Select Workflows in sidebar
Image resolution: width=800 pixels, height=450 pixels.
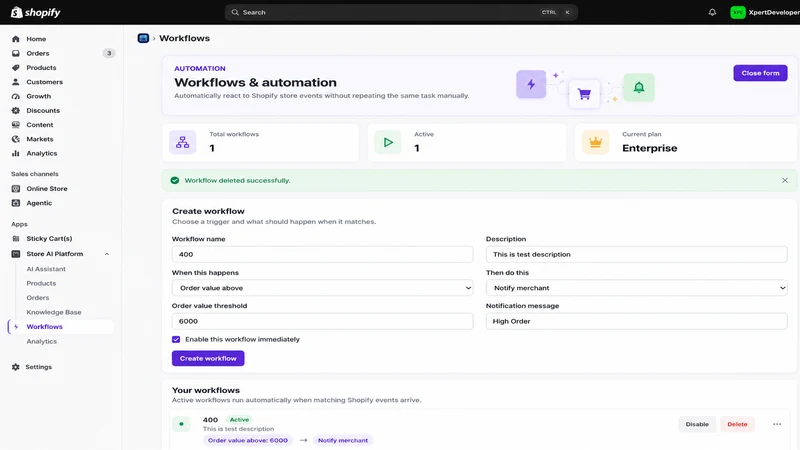point(61,327)
